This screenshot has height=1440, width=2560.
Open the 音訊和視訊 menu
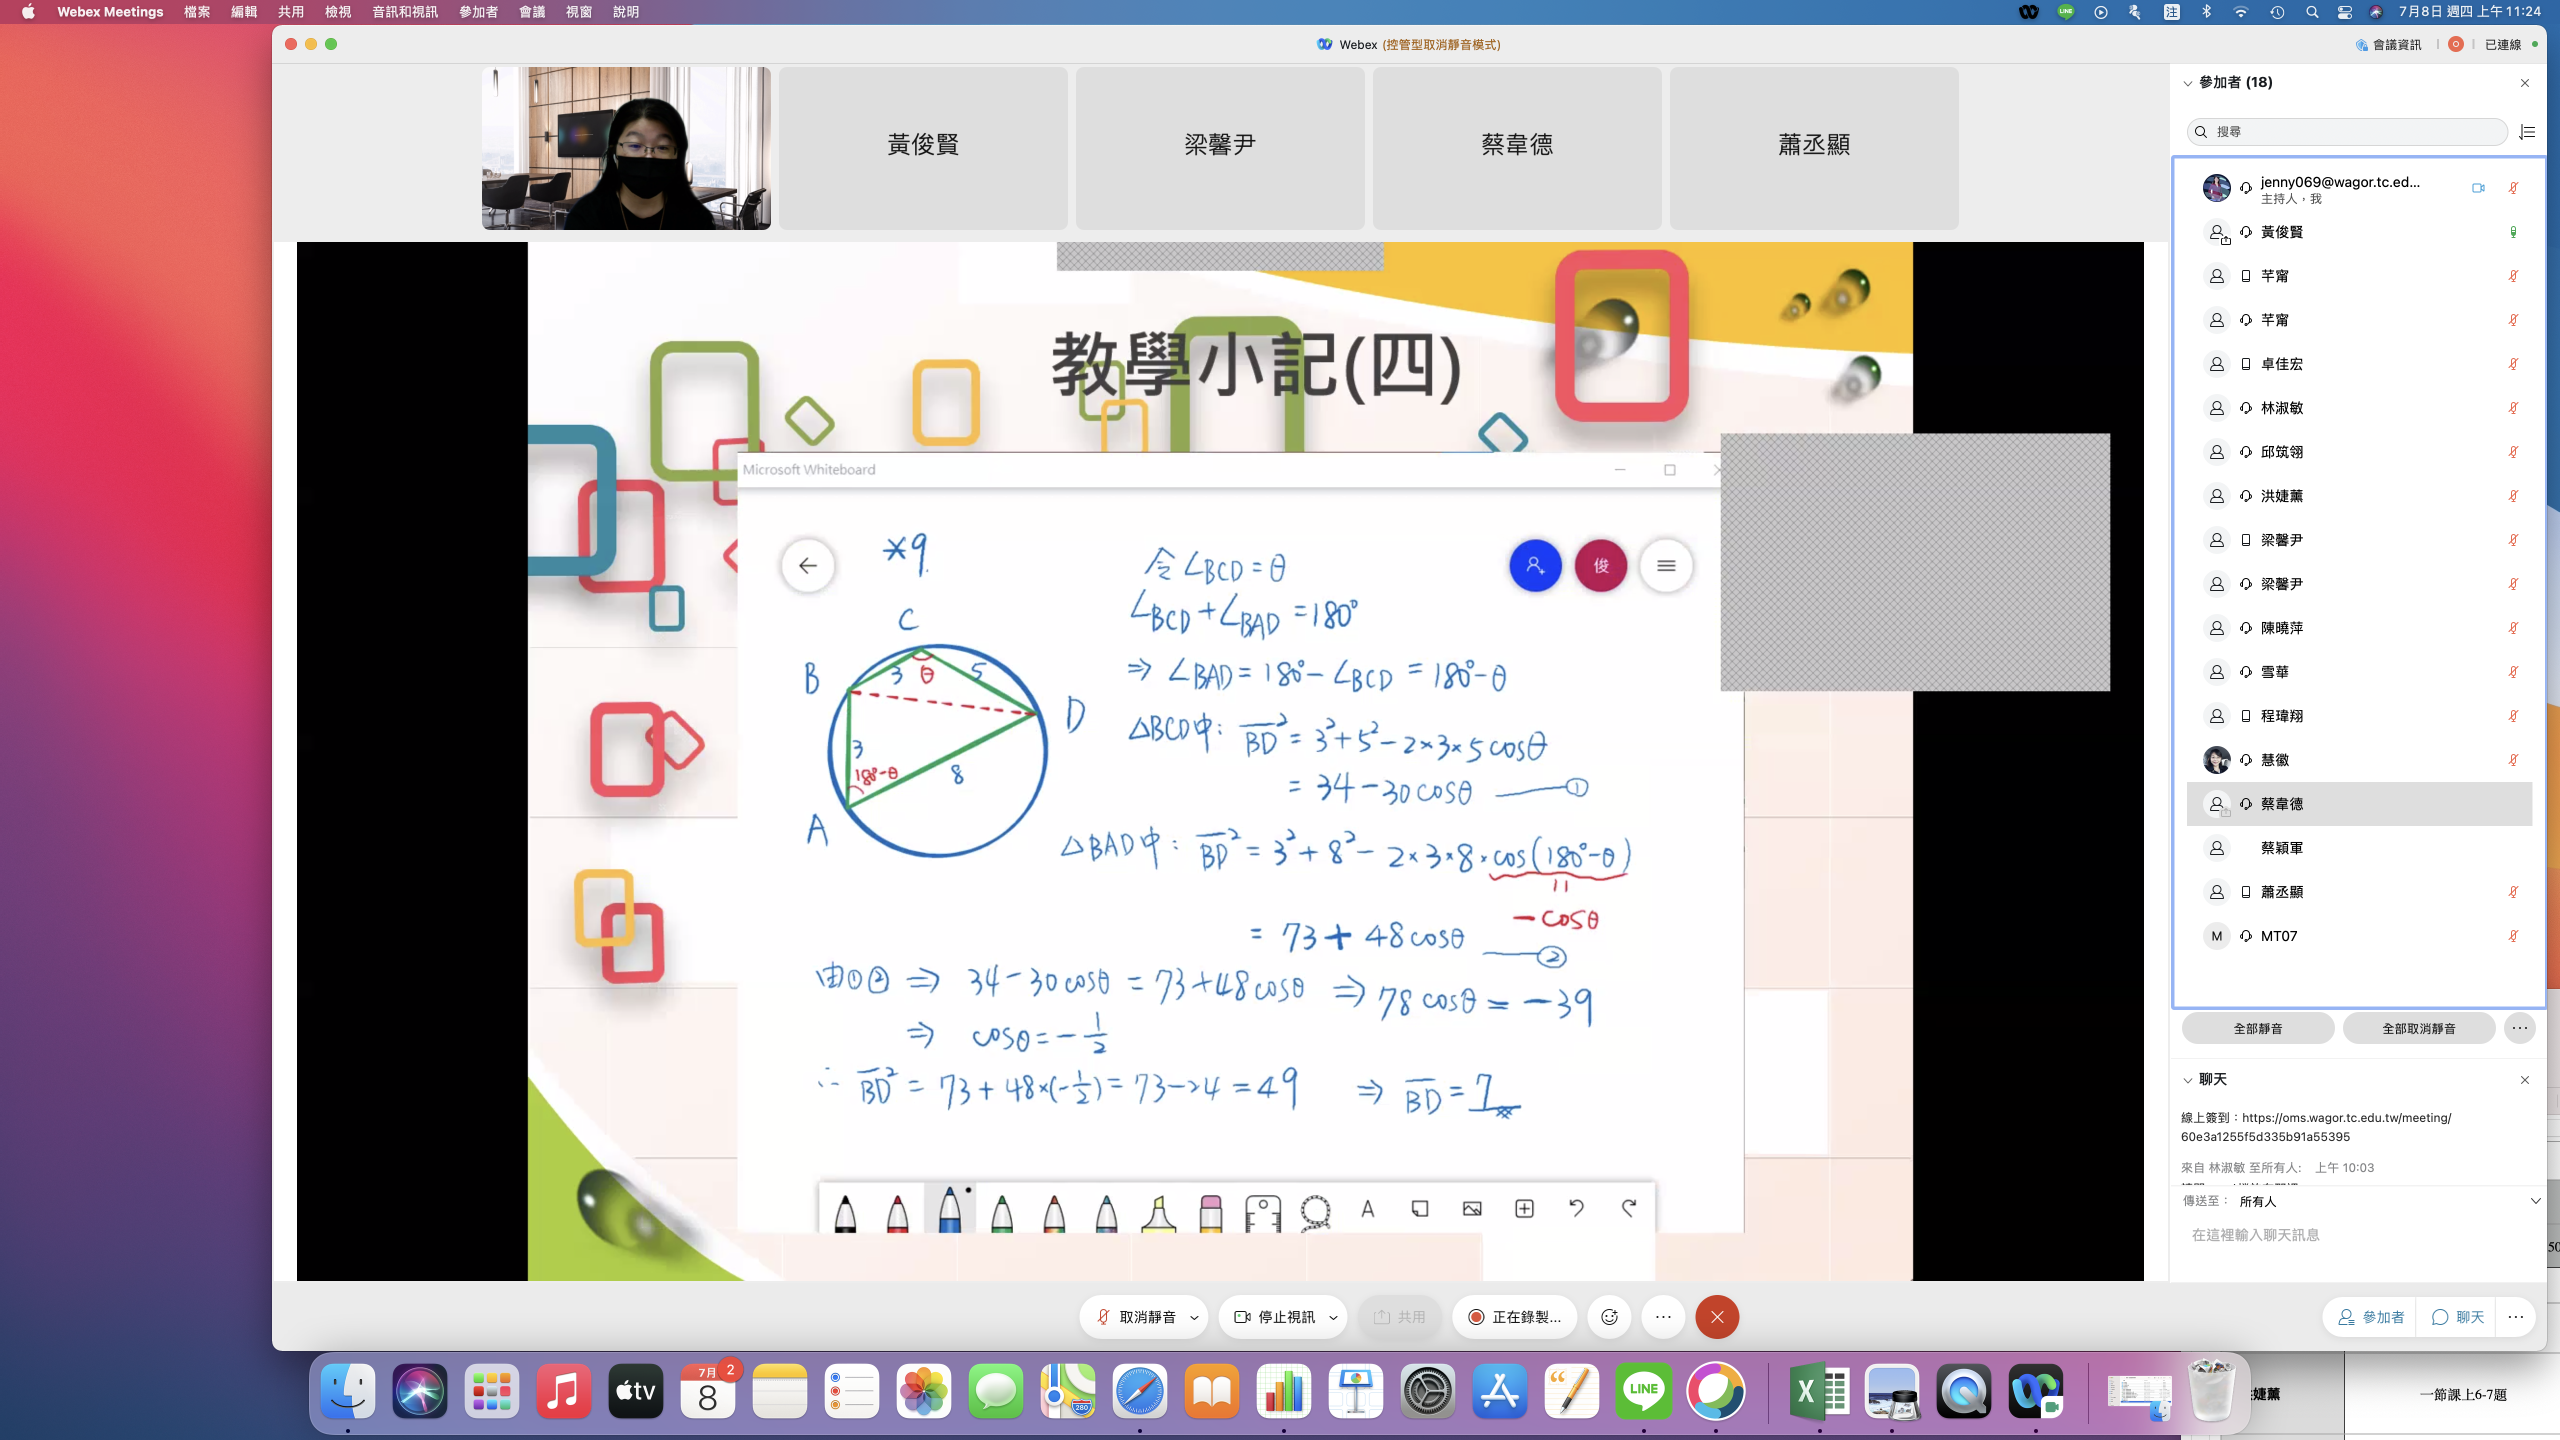click(x=404, y=12)
